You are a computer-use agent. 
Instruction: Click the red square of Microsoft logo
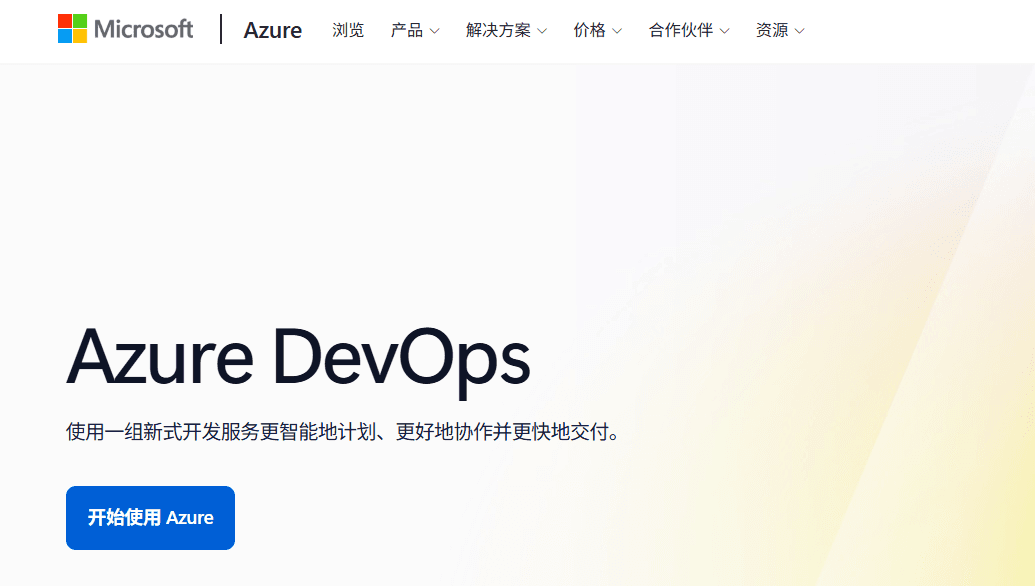coord(65,21)
